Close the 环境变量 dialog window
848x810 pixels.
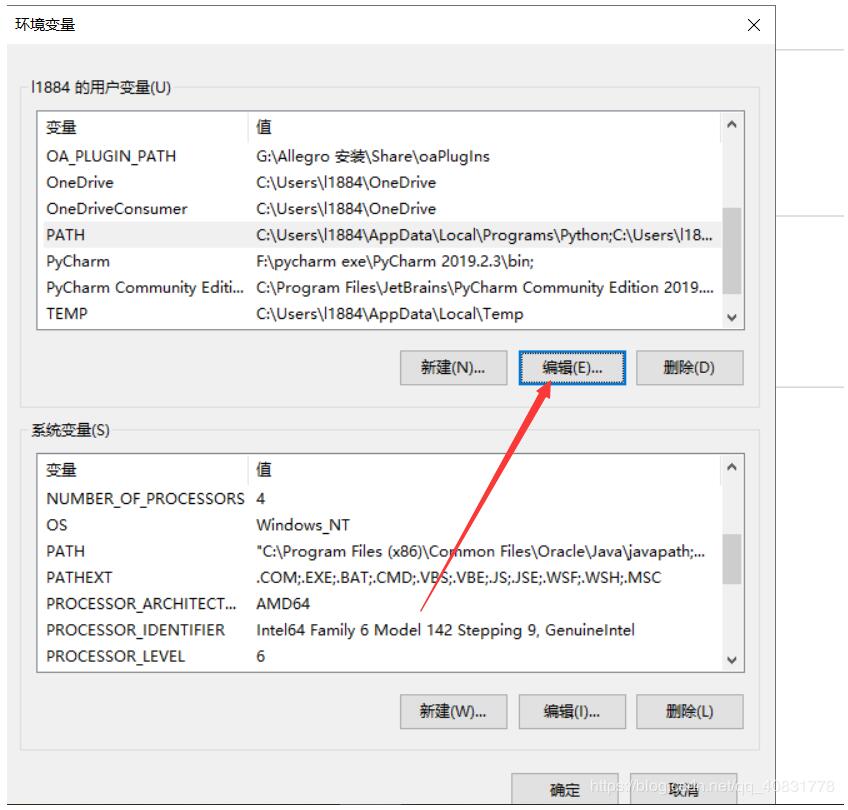pyautogui.click(x=754, y=25)
